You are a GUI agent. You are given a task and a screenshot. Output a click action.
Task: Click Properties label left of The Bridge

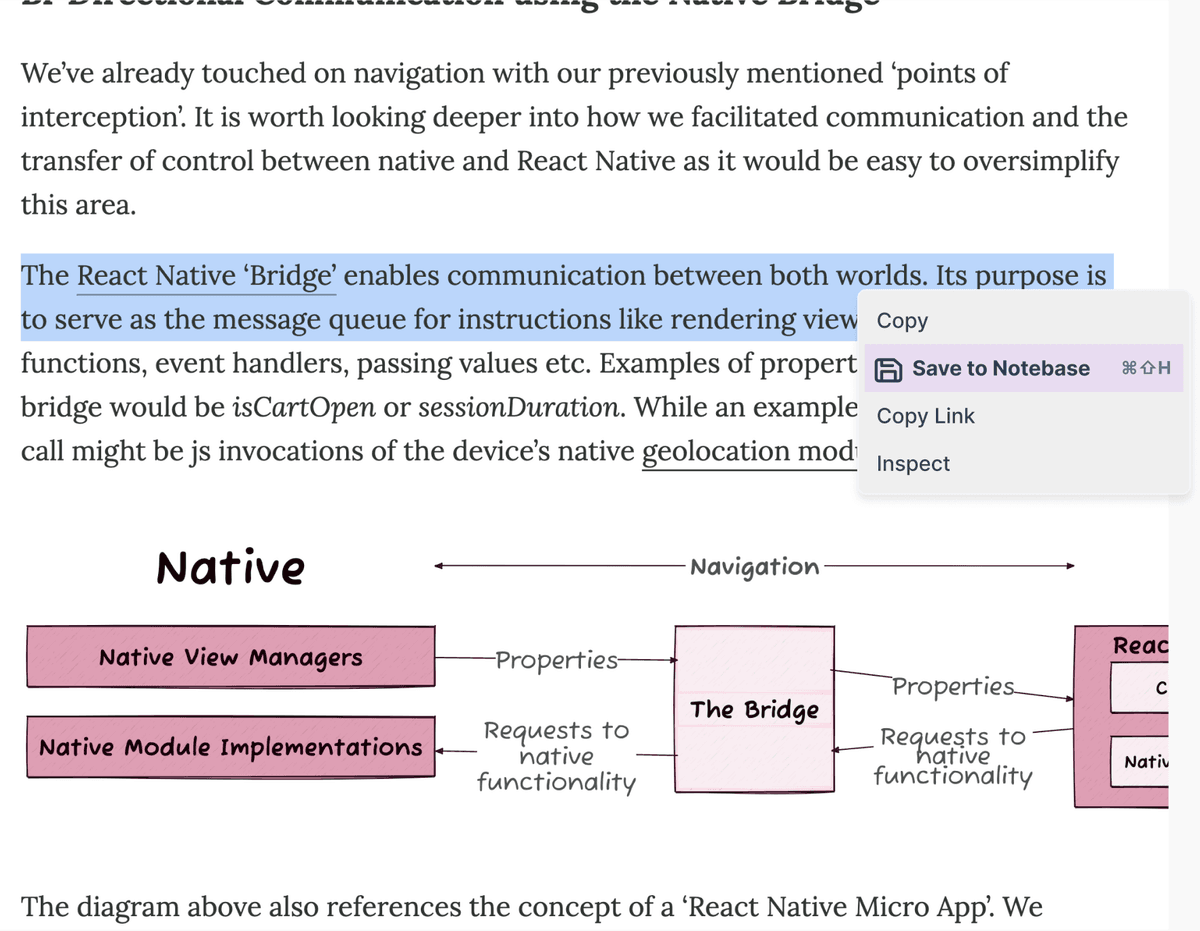tap(556, 660)
